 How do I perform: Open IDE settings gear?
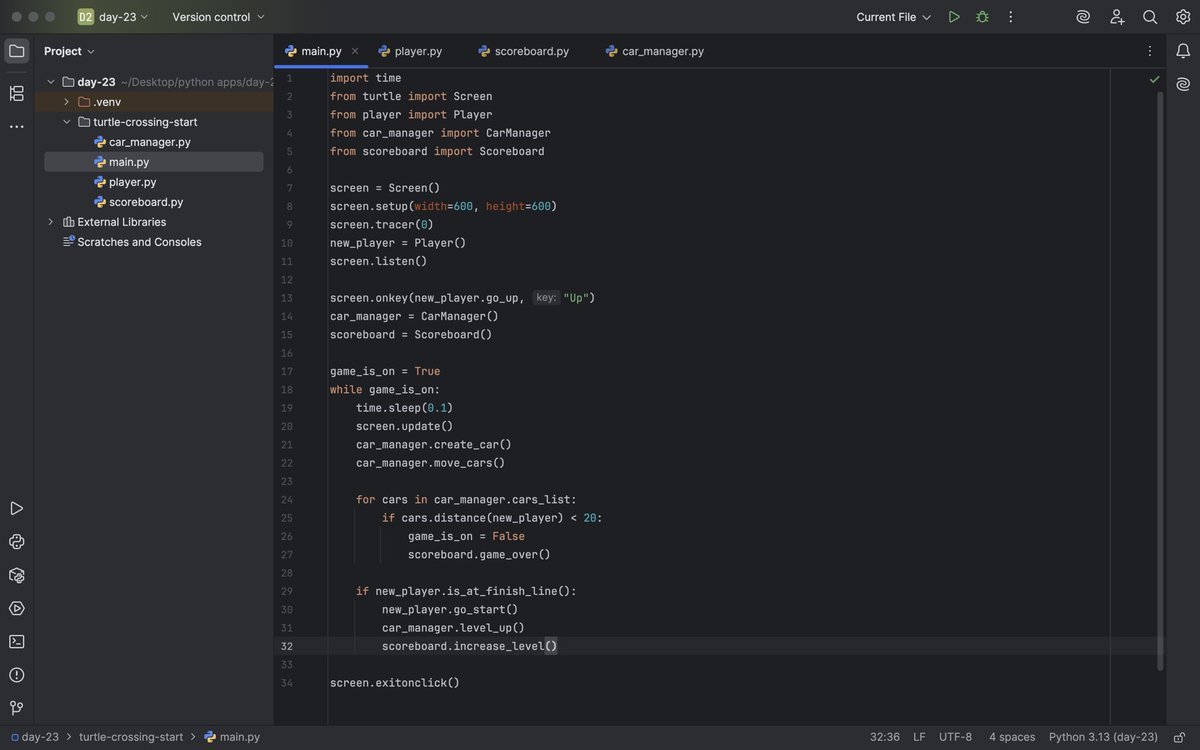[x=1183, y=17]
